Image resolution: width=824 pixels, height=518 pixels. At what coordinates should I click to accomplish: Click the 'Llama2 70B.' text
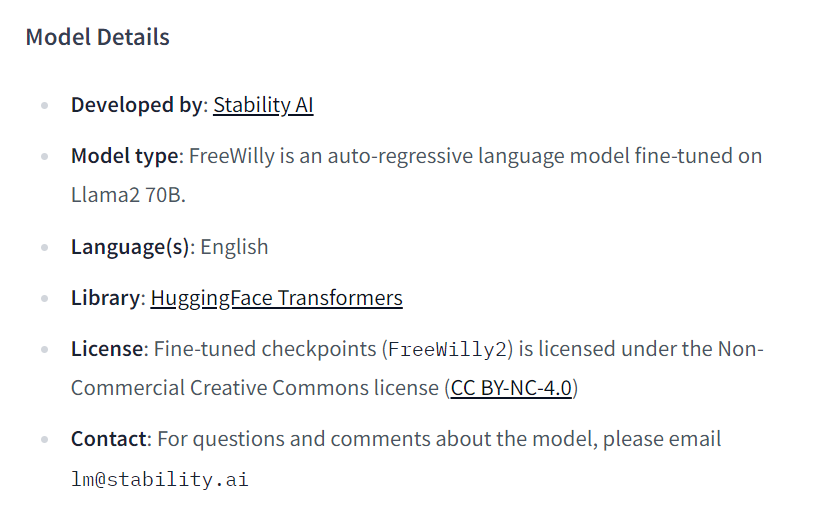(x=128, y=195)
